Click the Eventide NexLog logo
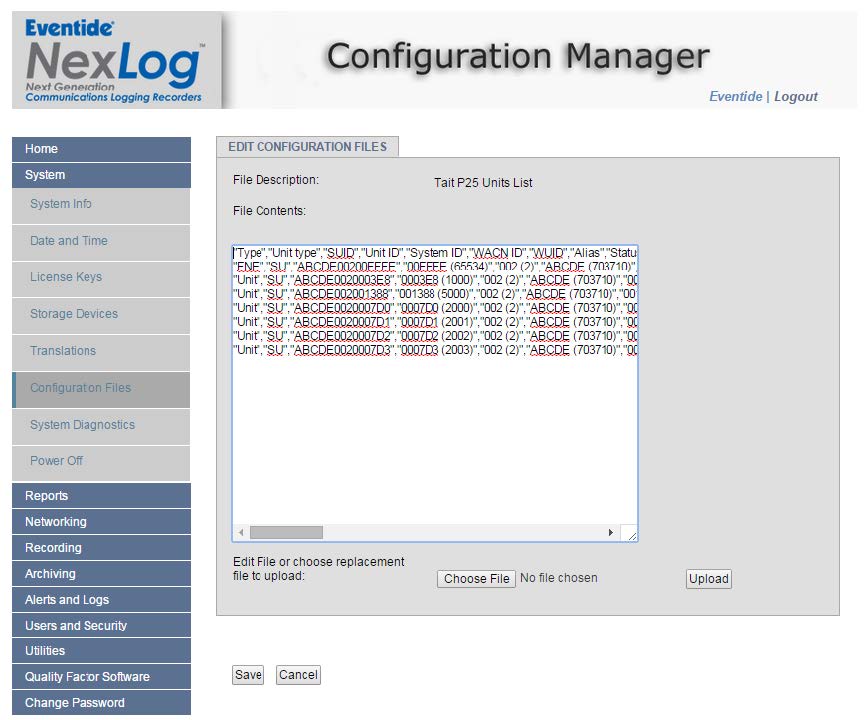Image resolution: width=865 pixels, height=720 pixels. [x=114, y=60]
